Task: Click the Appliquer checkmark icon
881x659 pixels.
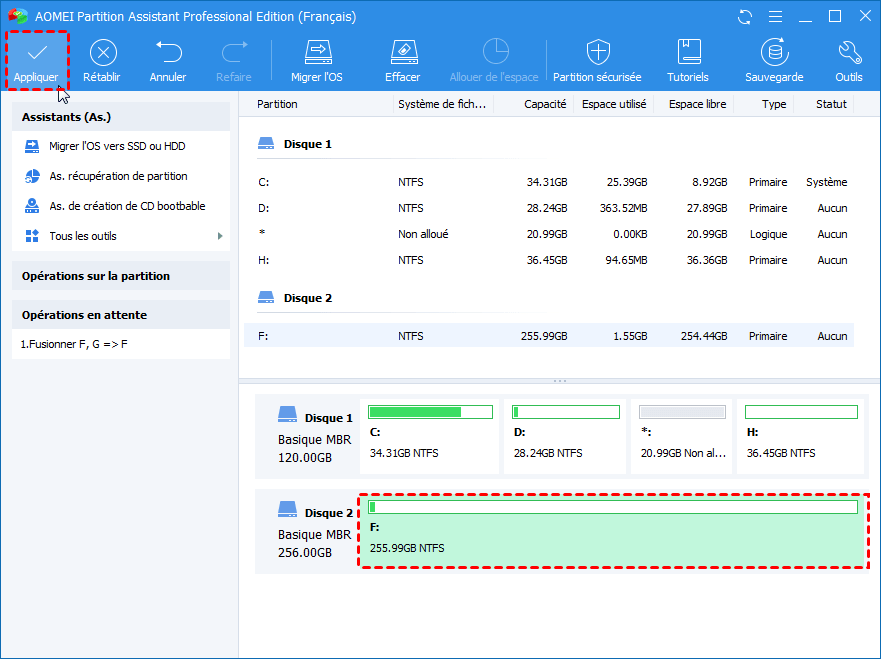Action: (x=37, y=53)
